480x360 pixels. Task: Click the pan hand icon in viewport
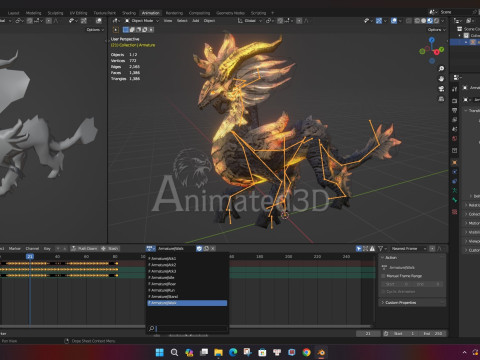click(x=441, y=79)
